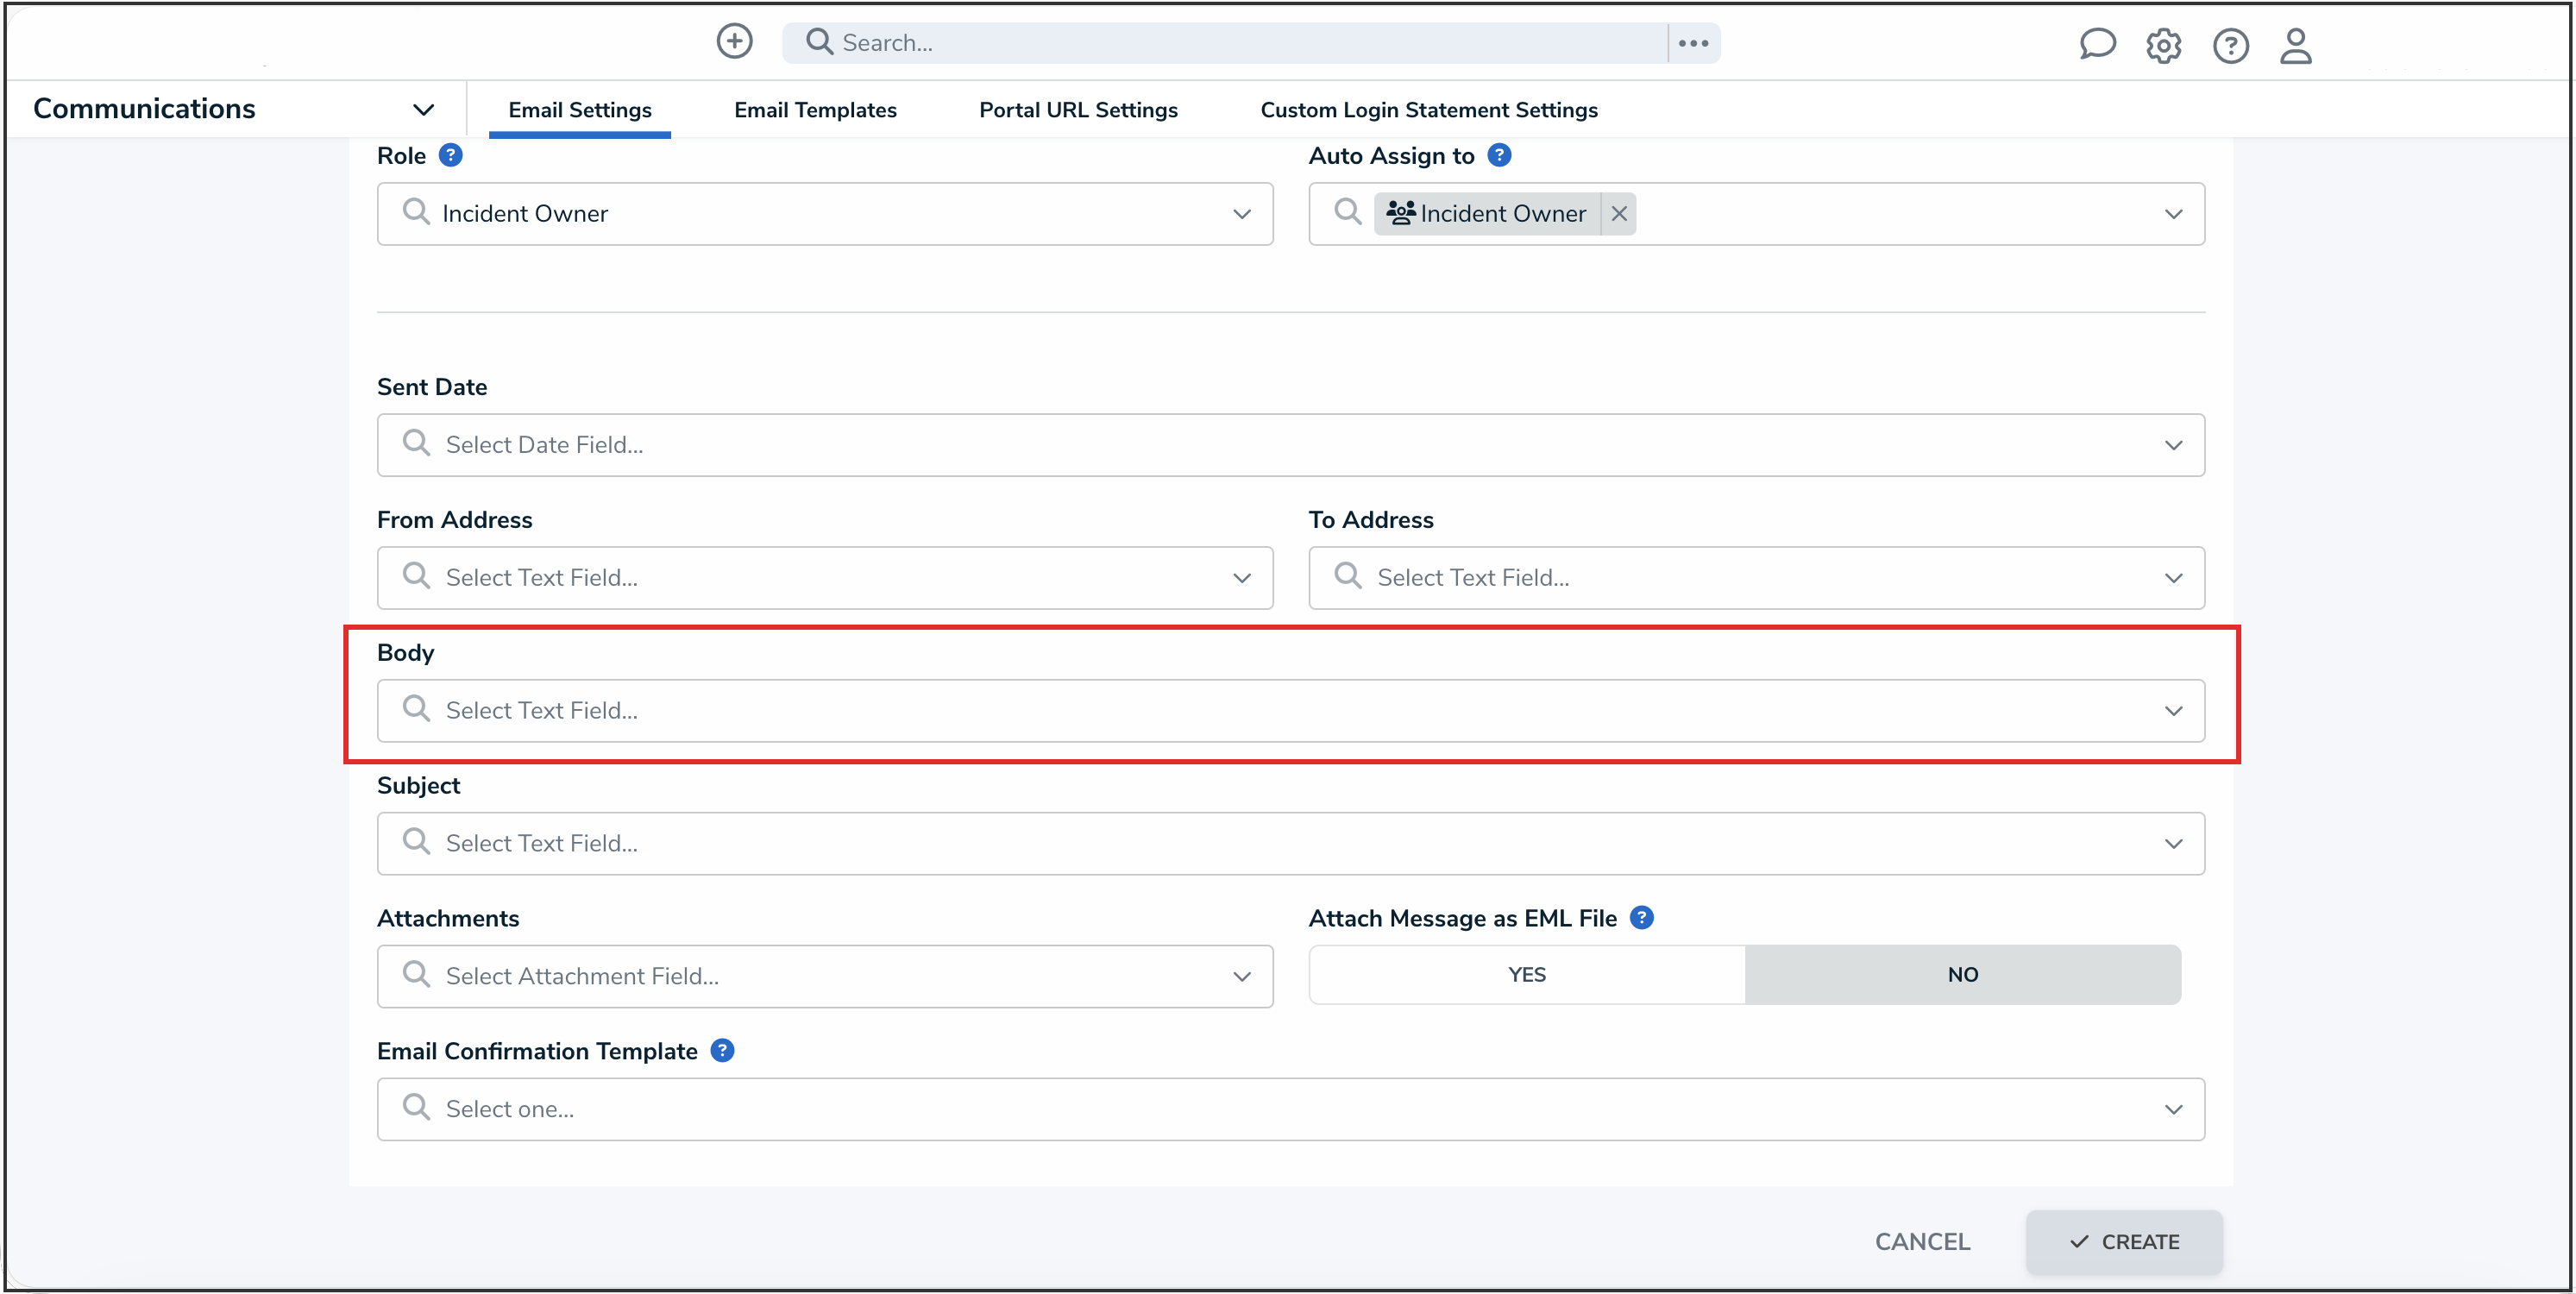Switch to the Portal URL Settings tab
The image size is (2576, 1294).
pyautogui.click(x=1078, y=110)
